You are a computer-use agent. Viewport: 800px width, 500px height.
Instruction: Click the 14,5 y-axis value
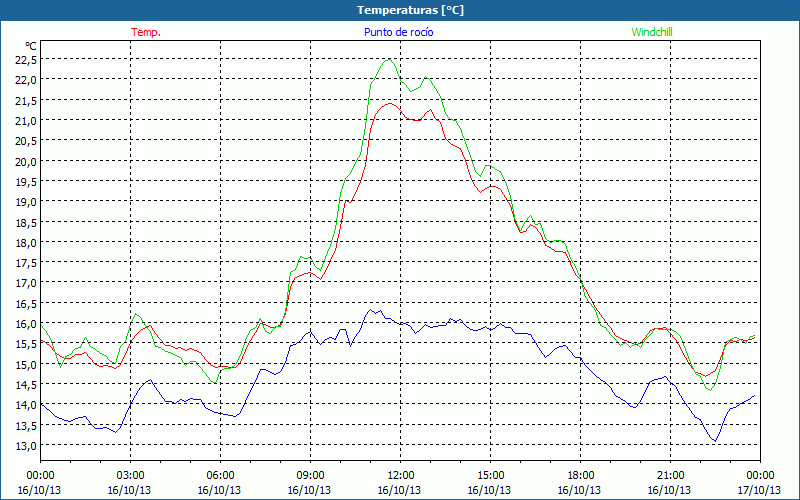(x=27, y=385)
